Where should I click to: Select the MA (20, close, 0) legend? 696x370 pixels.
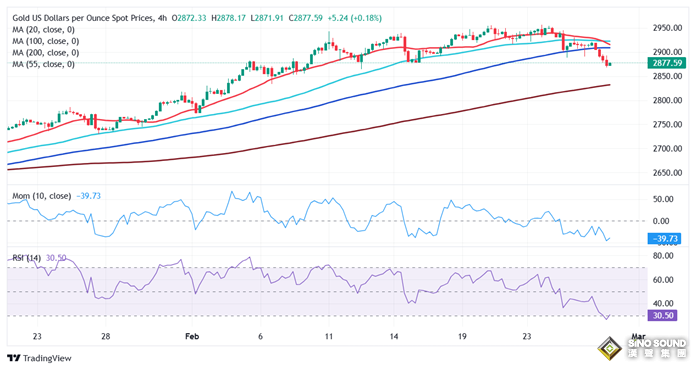coord(44,30)
